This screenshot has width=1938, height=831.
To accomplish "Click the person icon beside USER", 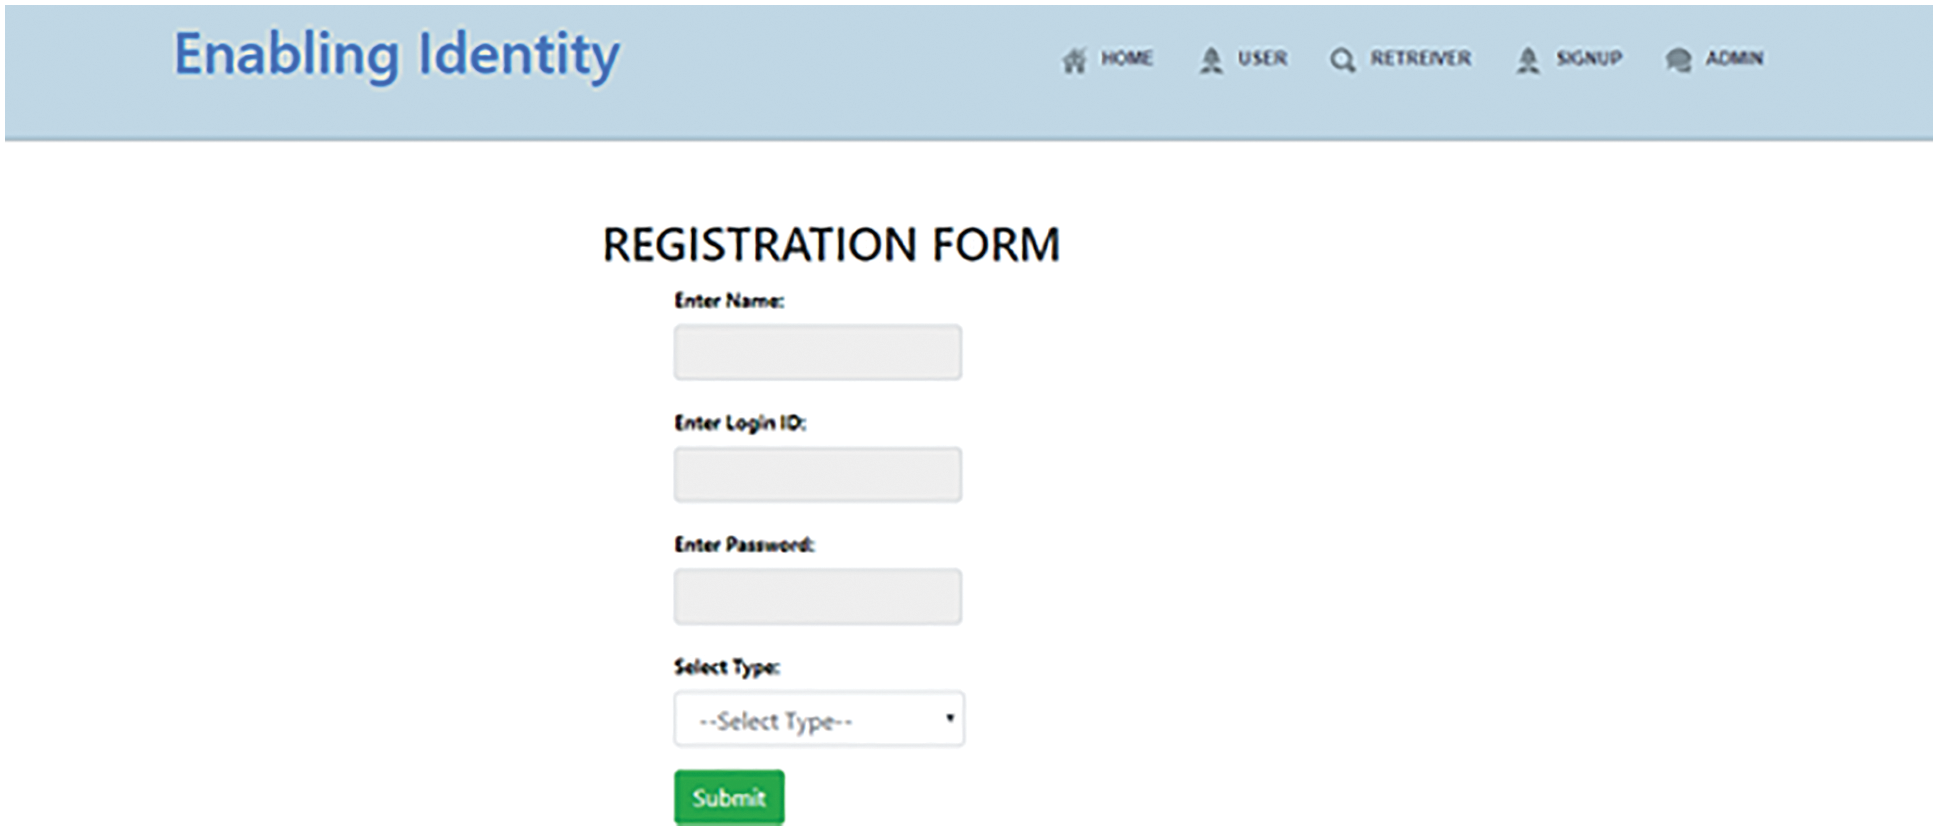I will click(1211, 61).
